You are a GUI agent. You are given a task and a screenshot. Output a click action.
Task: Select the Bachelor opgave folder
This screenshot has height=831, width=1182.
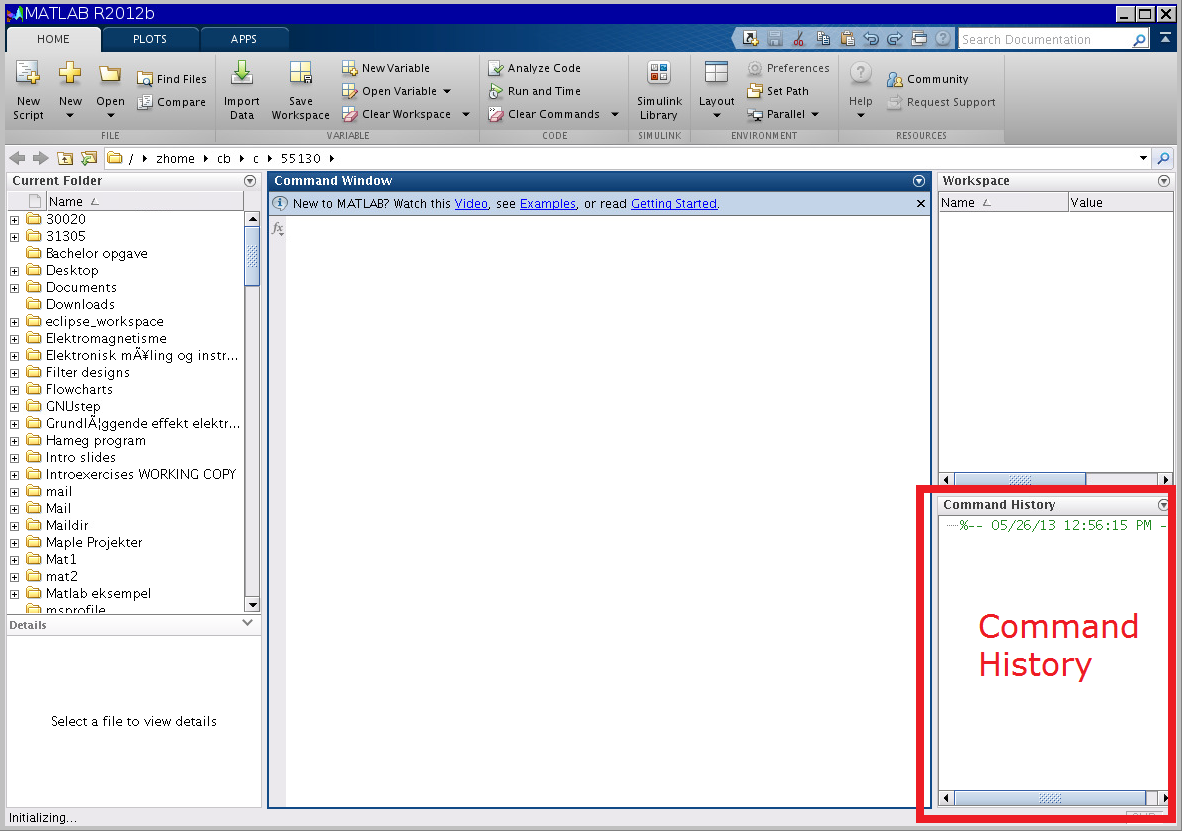(x=96, y=253)
